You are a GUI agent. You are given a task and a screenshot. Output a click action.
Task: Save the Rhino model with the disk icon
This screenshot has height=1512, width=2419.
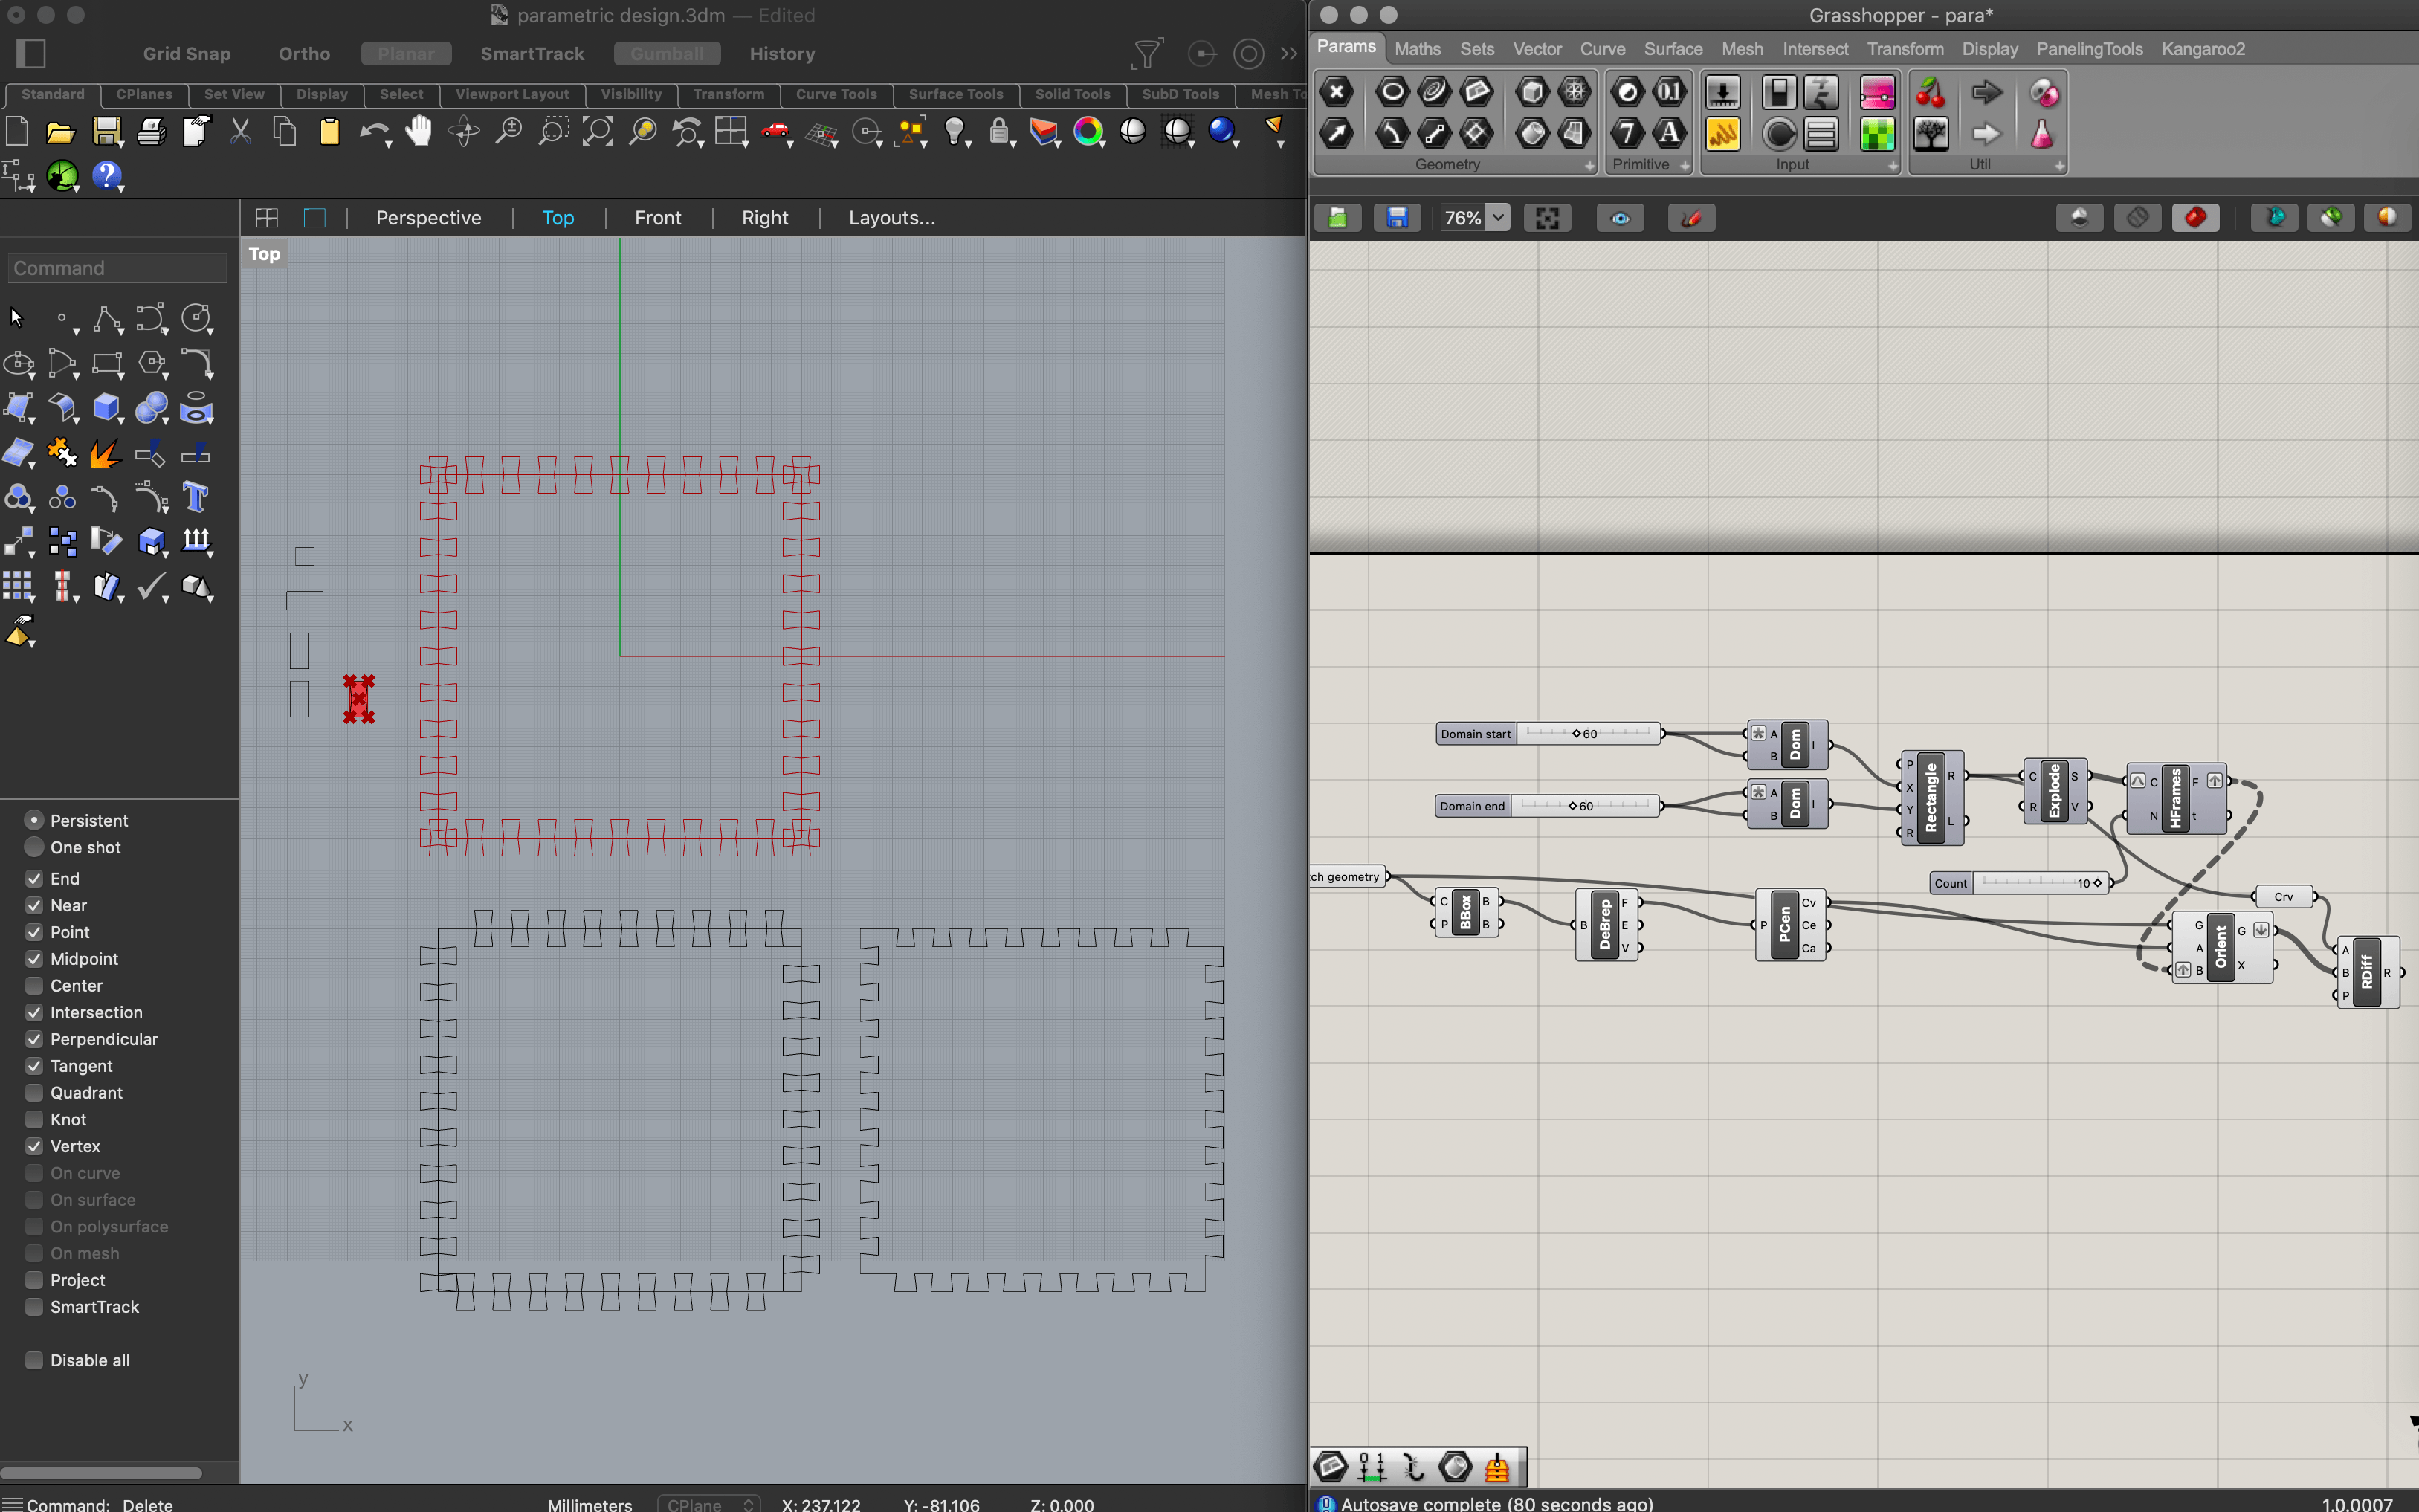pos(107,131)
